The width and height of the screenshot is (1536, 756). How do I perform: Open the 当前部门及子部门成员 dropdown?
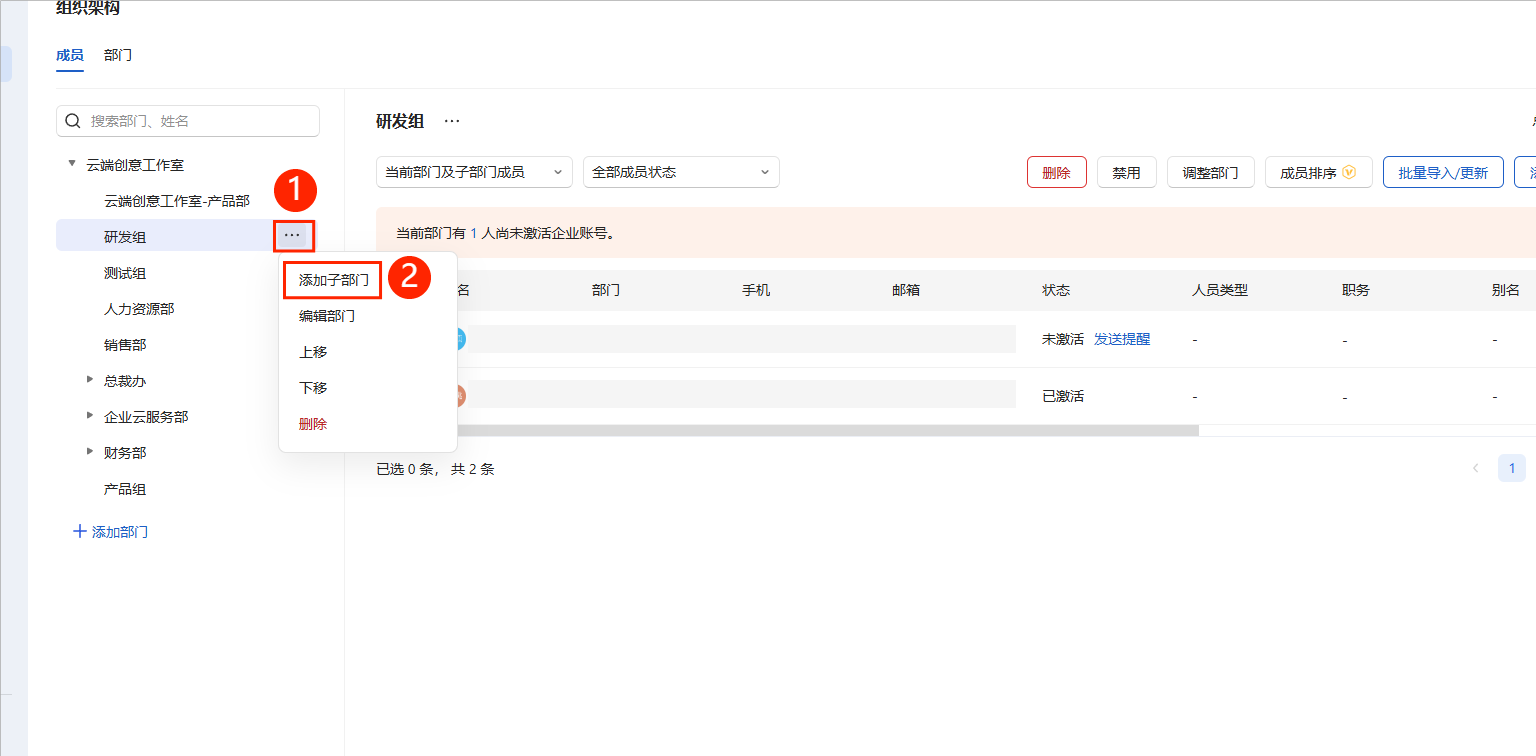474,172
